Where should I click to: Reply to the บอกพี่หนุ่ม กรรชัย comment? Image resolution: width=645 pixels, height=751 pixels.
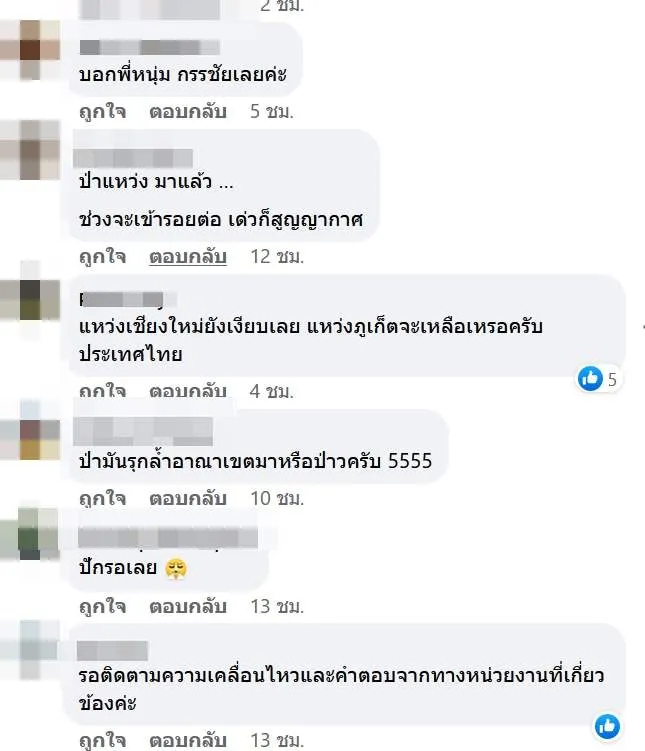coord(188,112)
